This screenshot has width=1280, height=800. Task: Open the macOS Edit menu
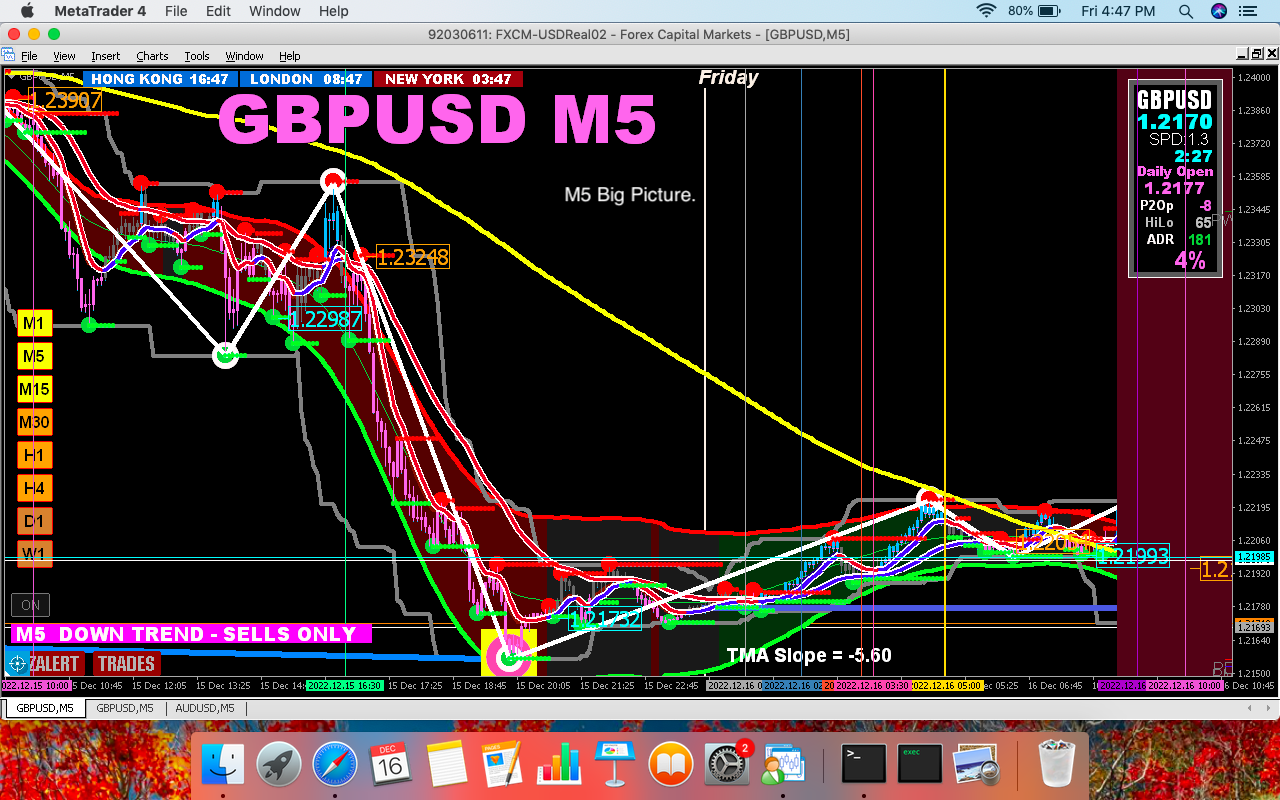point(218,11)
